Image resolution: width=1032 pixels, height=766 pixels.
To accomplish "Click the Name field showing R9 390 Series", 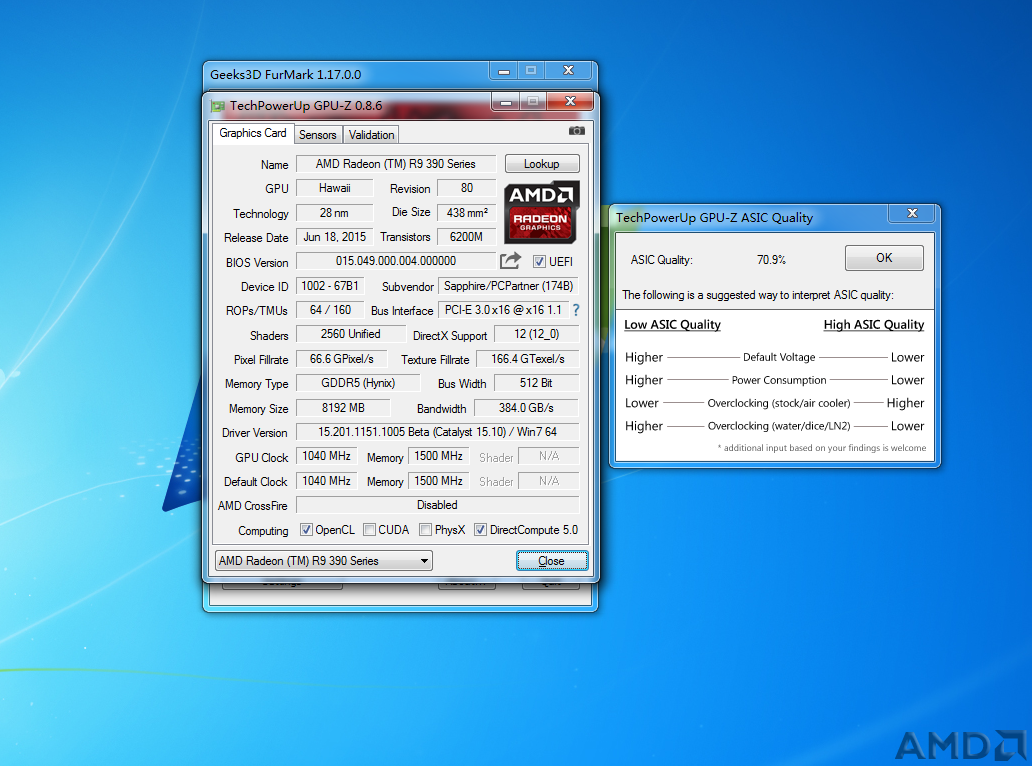I will (396, 164).
